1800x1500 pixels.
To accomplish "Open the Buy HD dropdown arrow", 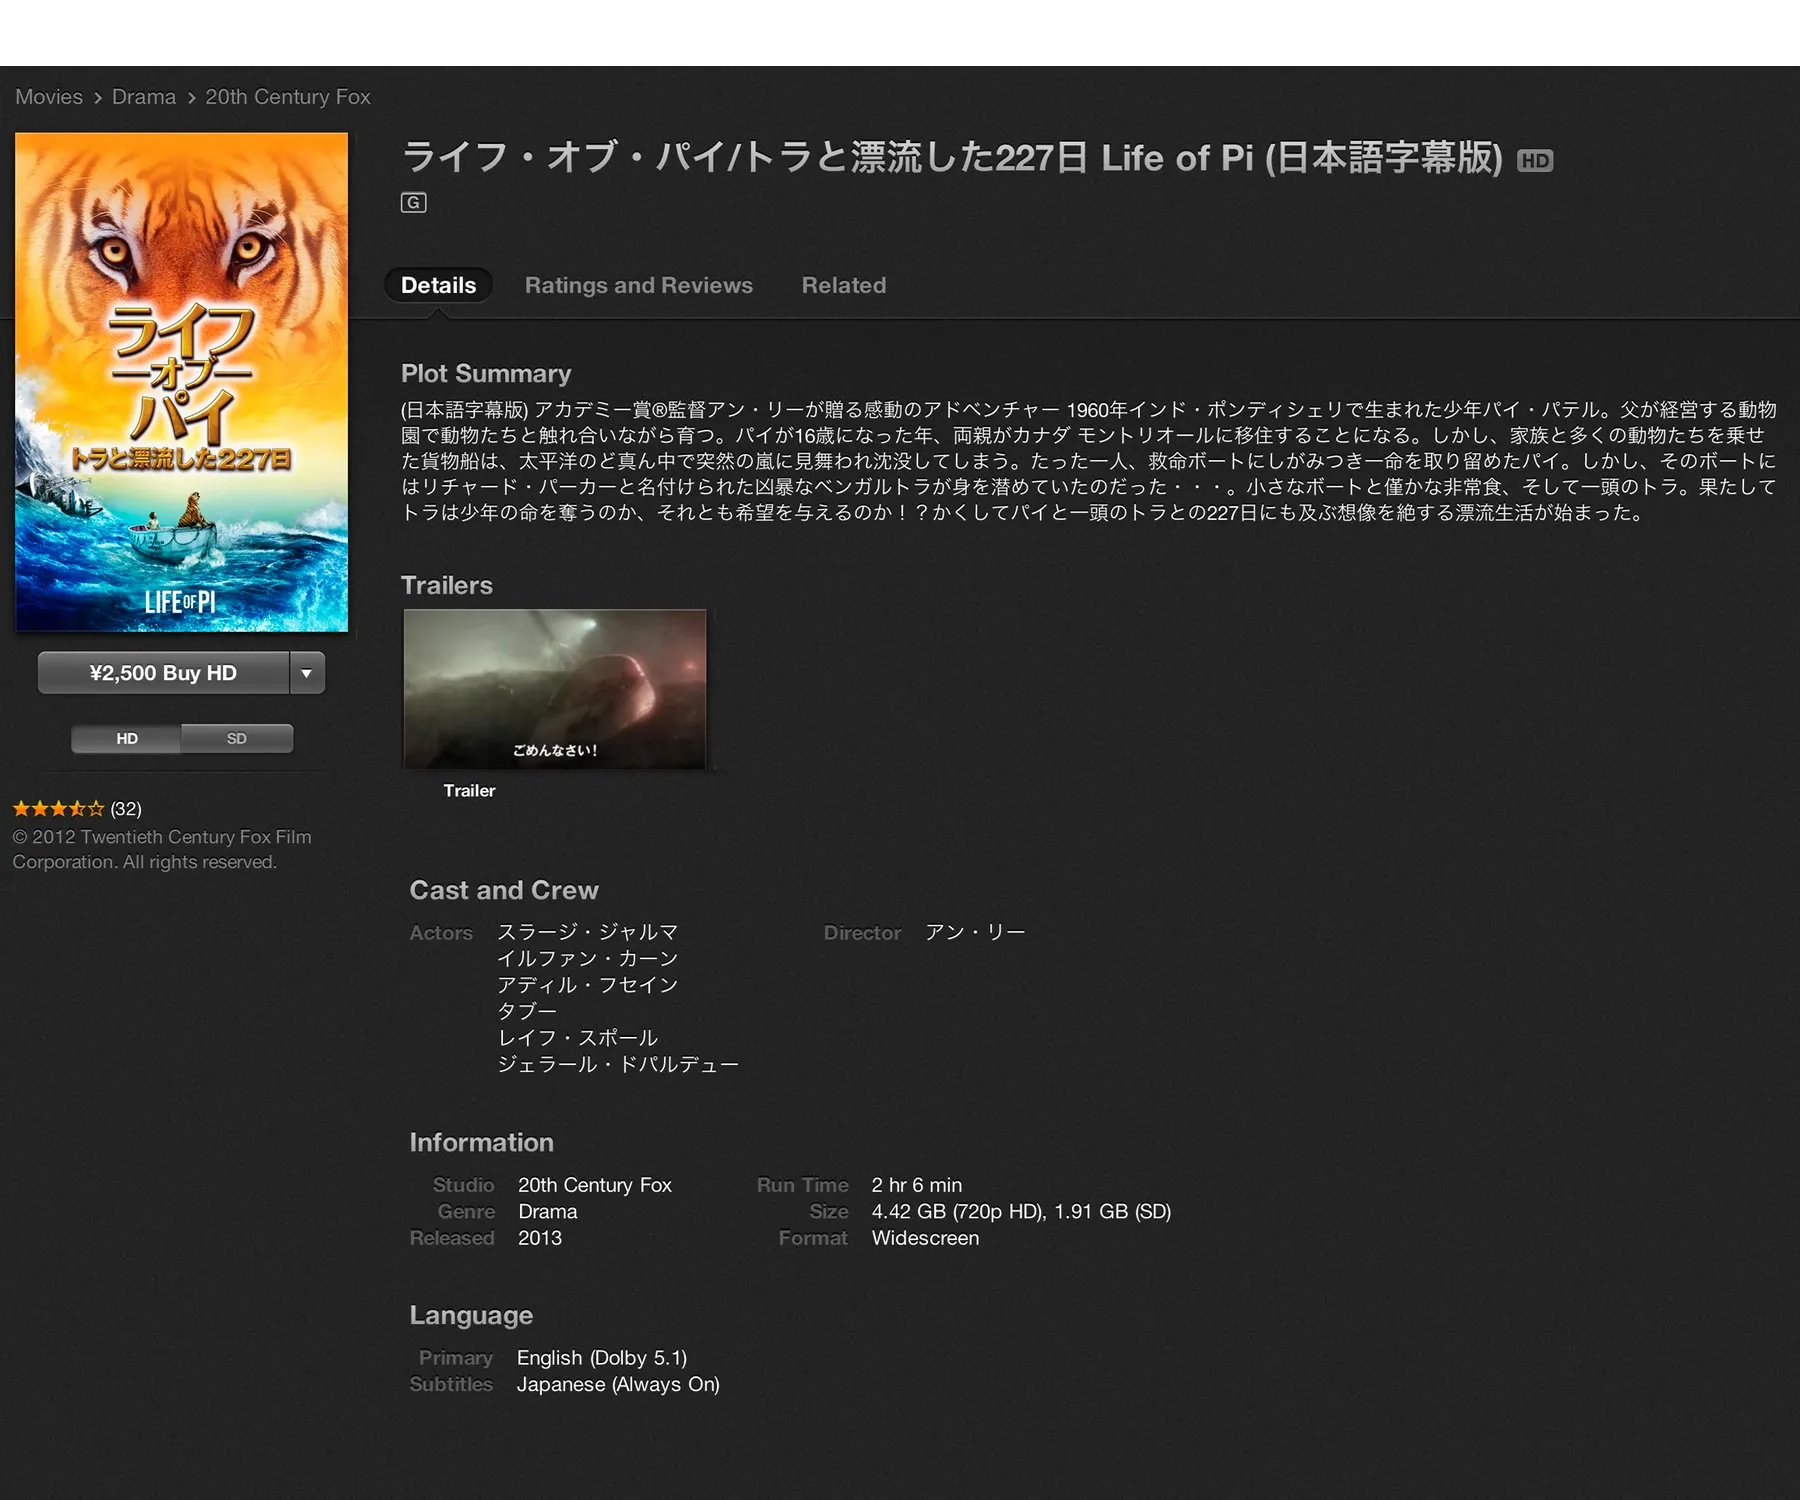I will [x=307, y=673].
